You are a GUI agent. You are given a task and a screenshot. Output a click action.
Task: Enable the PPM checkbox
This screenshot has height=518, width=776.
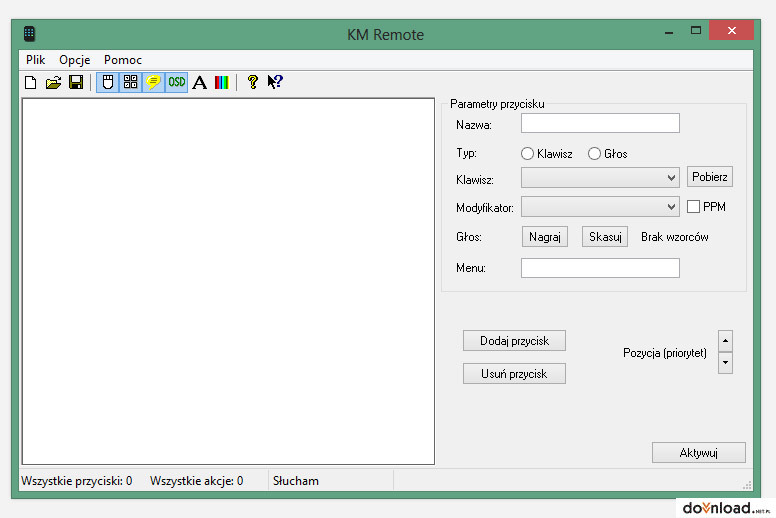click(x=693, y=207)
